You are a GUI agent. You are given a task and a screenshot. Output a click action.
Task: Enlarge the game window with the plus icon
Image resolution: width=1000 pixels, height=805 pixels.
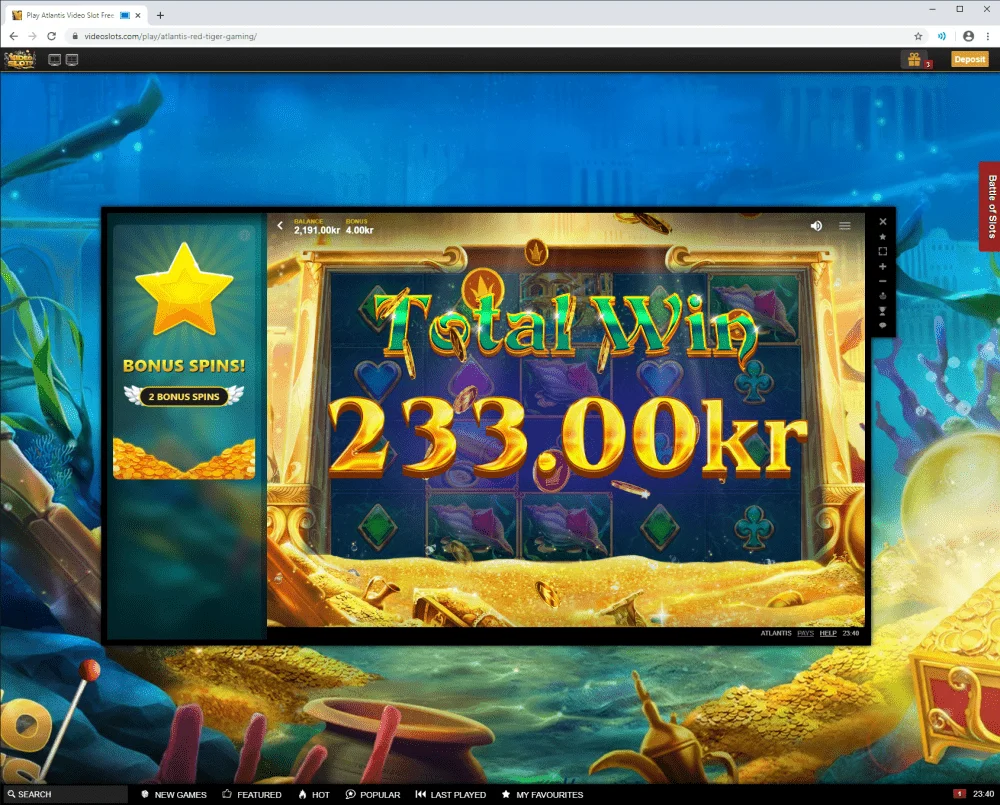(883, 267)
